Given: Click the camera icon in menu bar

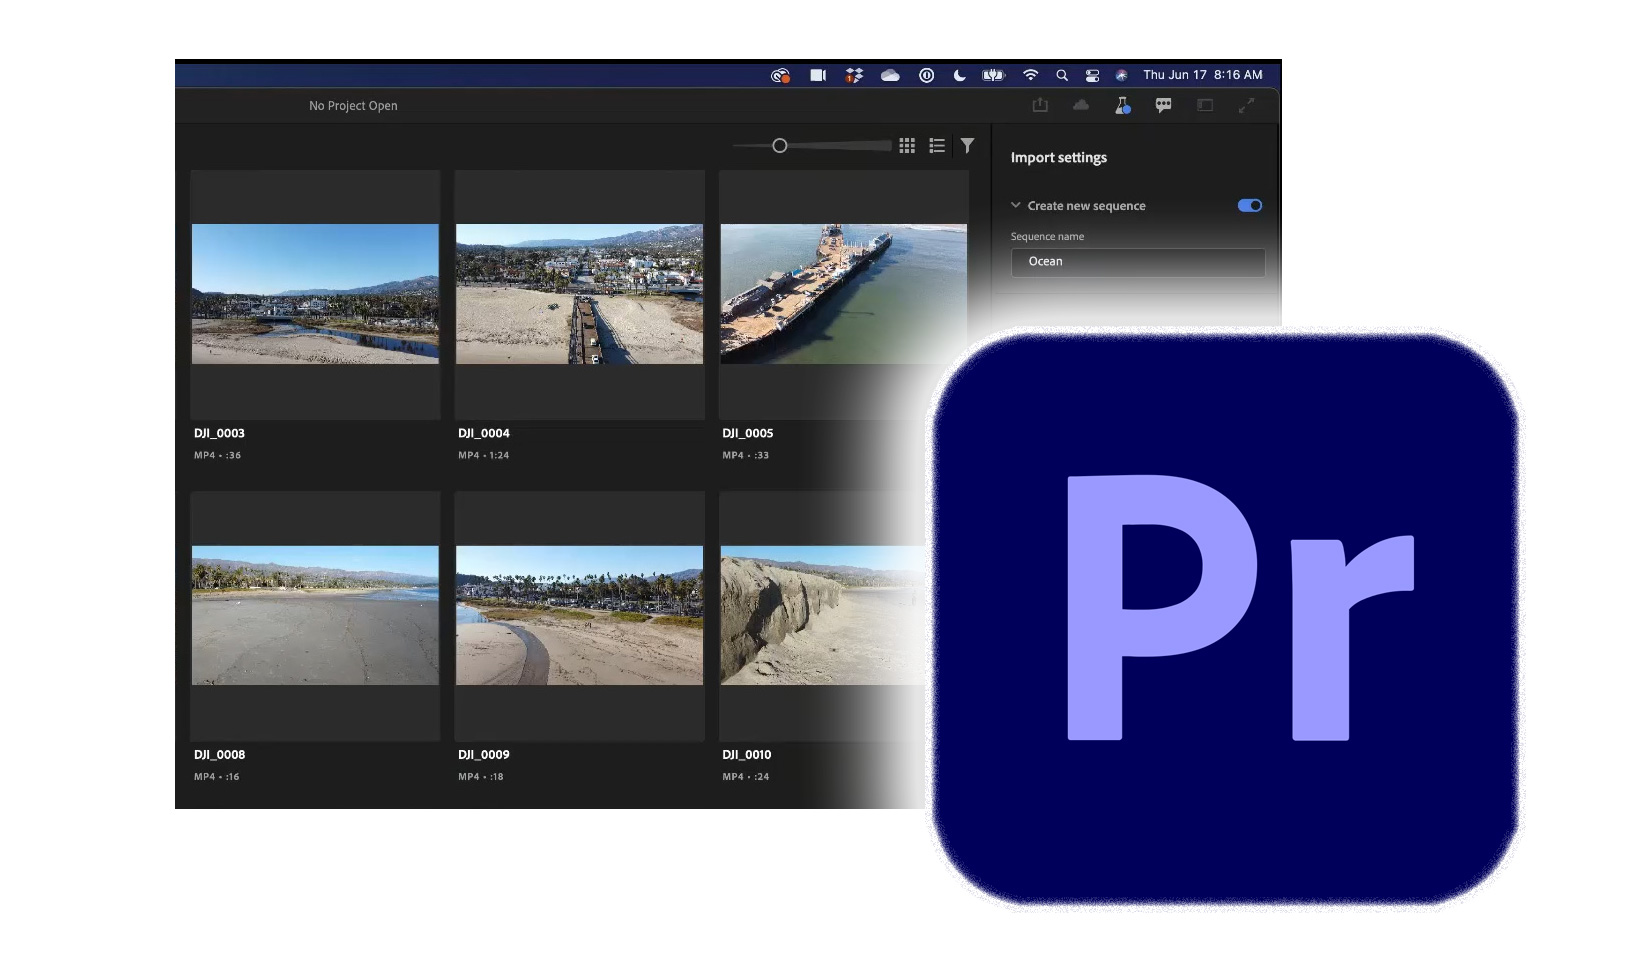Looking at the screenshot, I should pos(818,75).
